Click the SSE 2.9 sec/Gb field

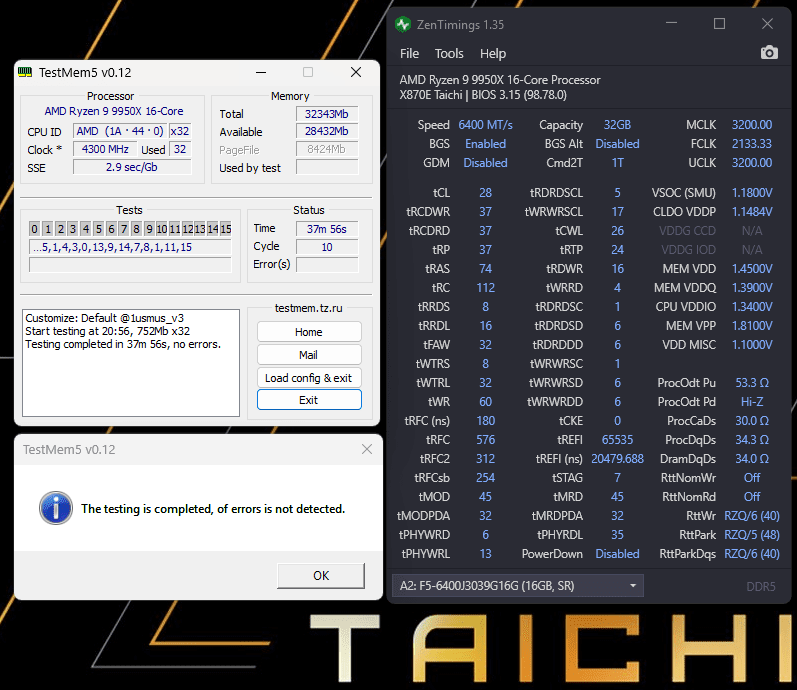tap(132, 167)
